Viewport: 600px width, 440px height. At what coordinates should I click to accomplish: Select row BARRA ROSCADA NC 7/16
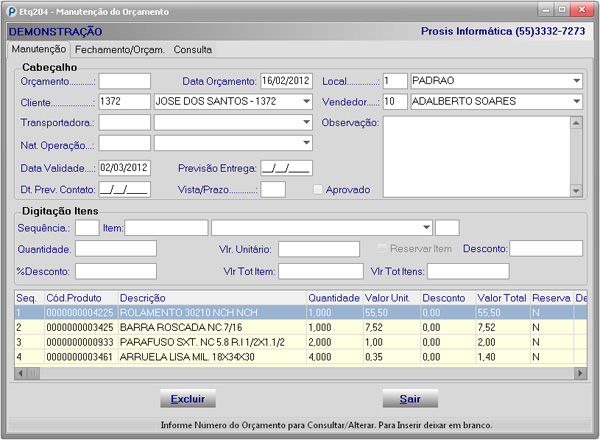point(300,328)
